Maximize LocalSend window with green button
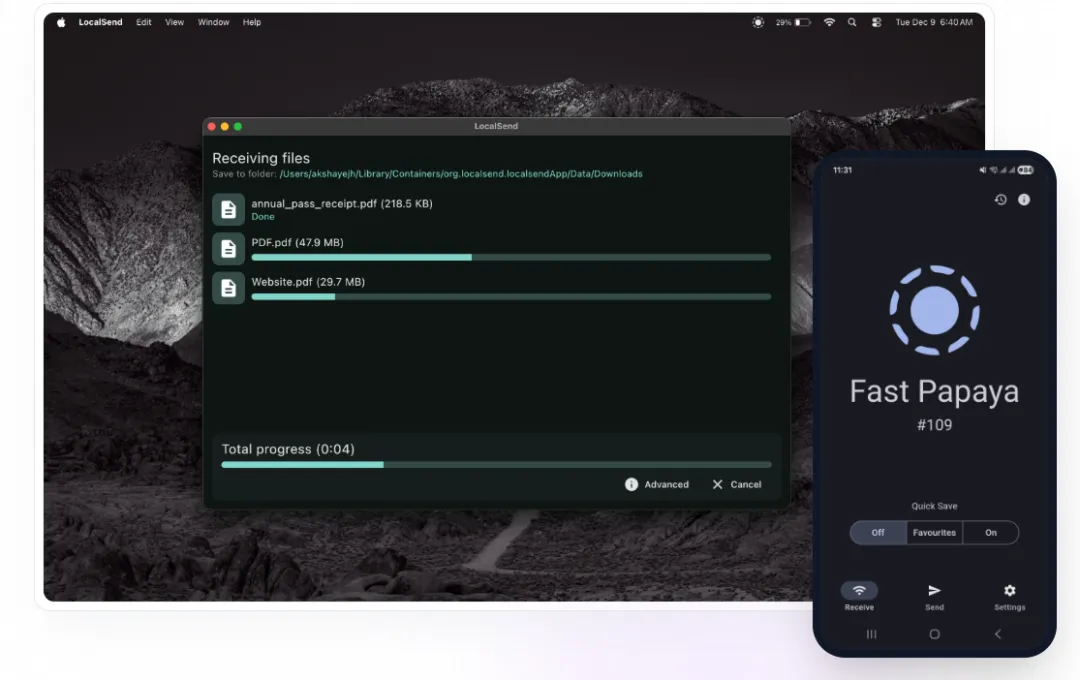The height and width of the screenshot is (680, 1080). tap(238, 126)
